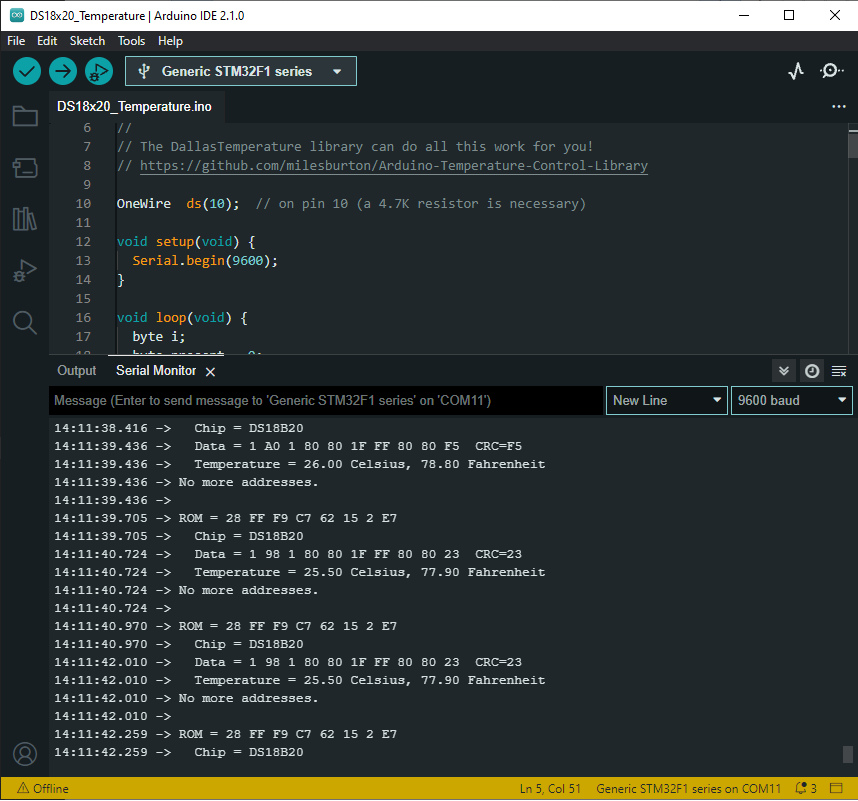
Task: Toggle the bottom panel icon in status bar
Action: coord(836,788)
